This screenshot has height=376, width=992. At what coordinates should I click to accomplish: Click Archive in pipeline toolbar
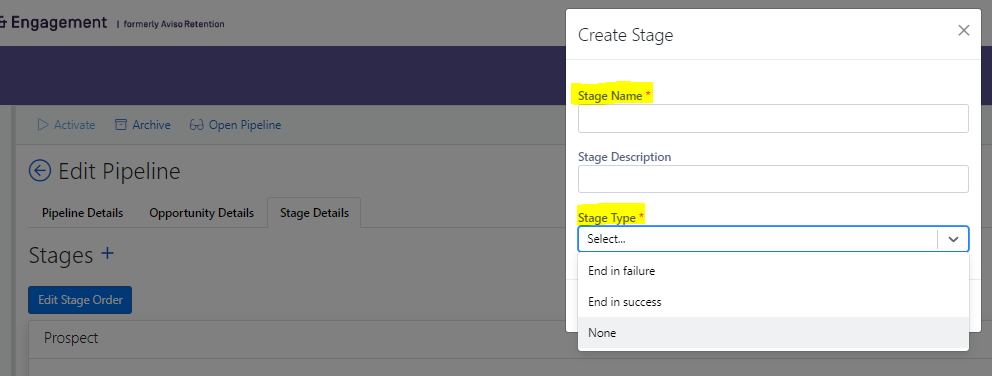tap(142, 125)
